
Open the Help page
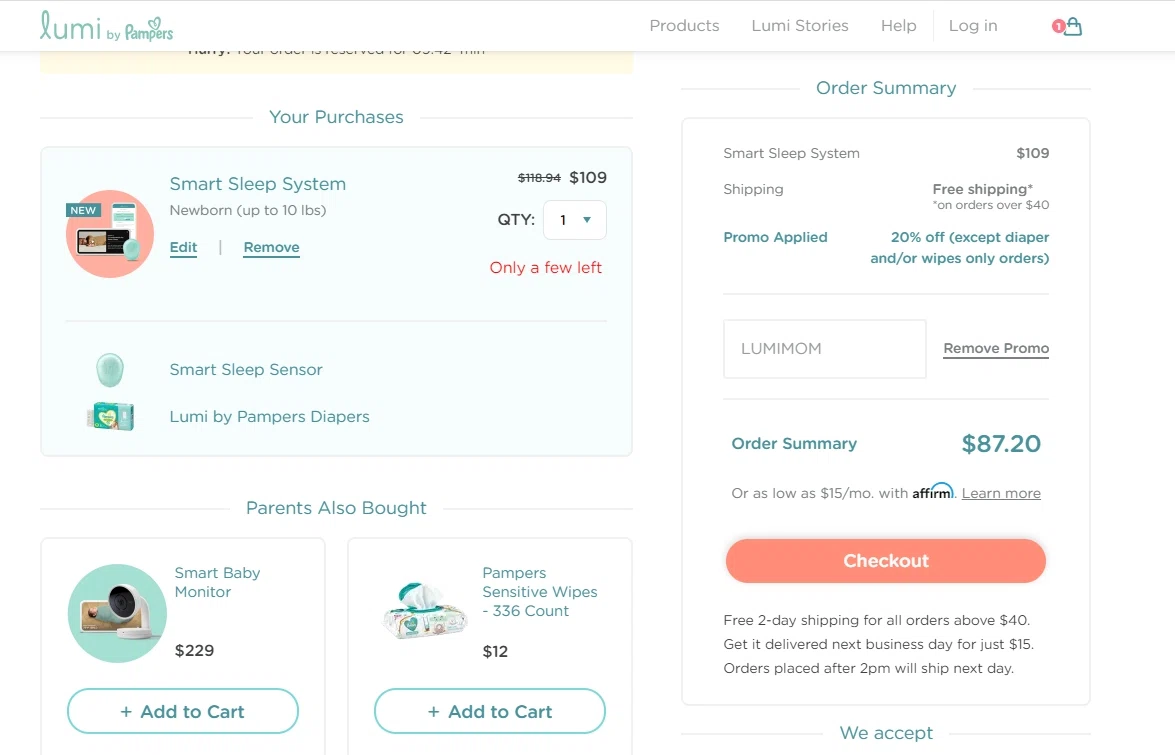(898, 25)
